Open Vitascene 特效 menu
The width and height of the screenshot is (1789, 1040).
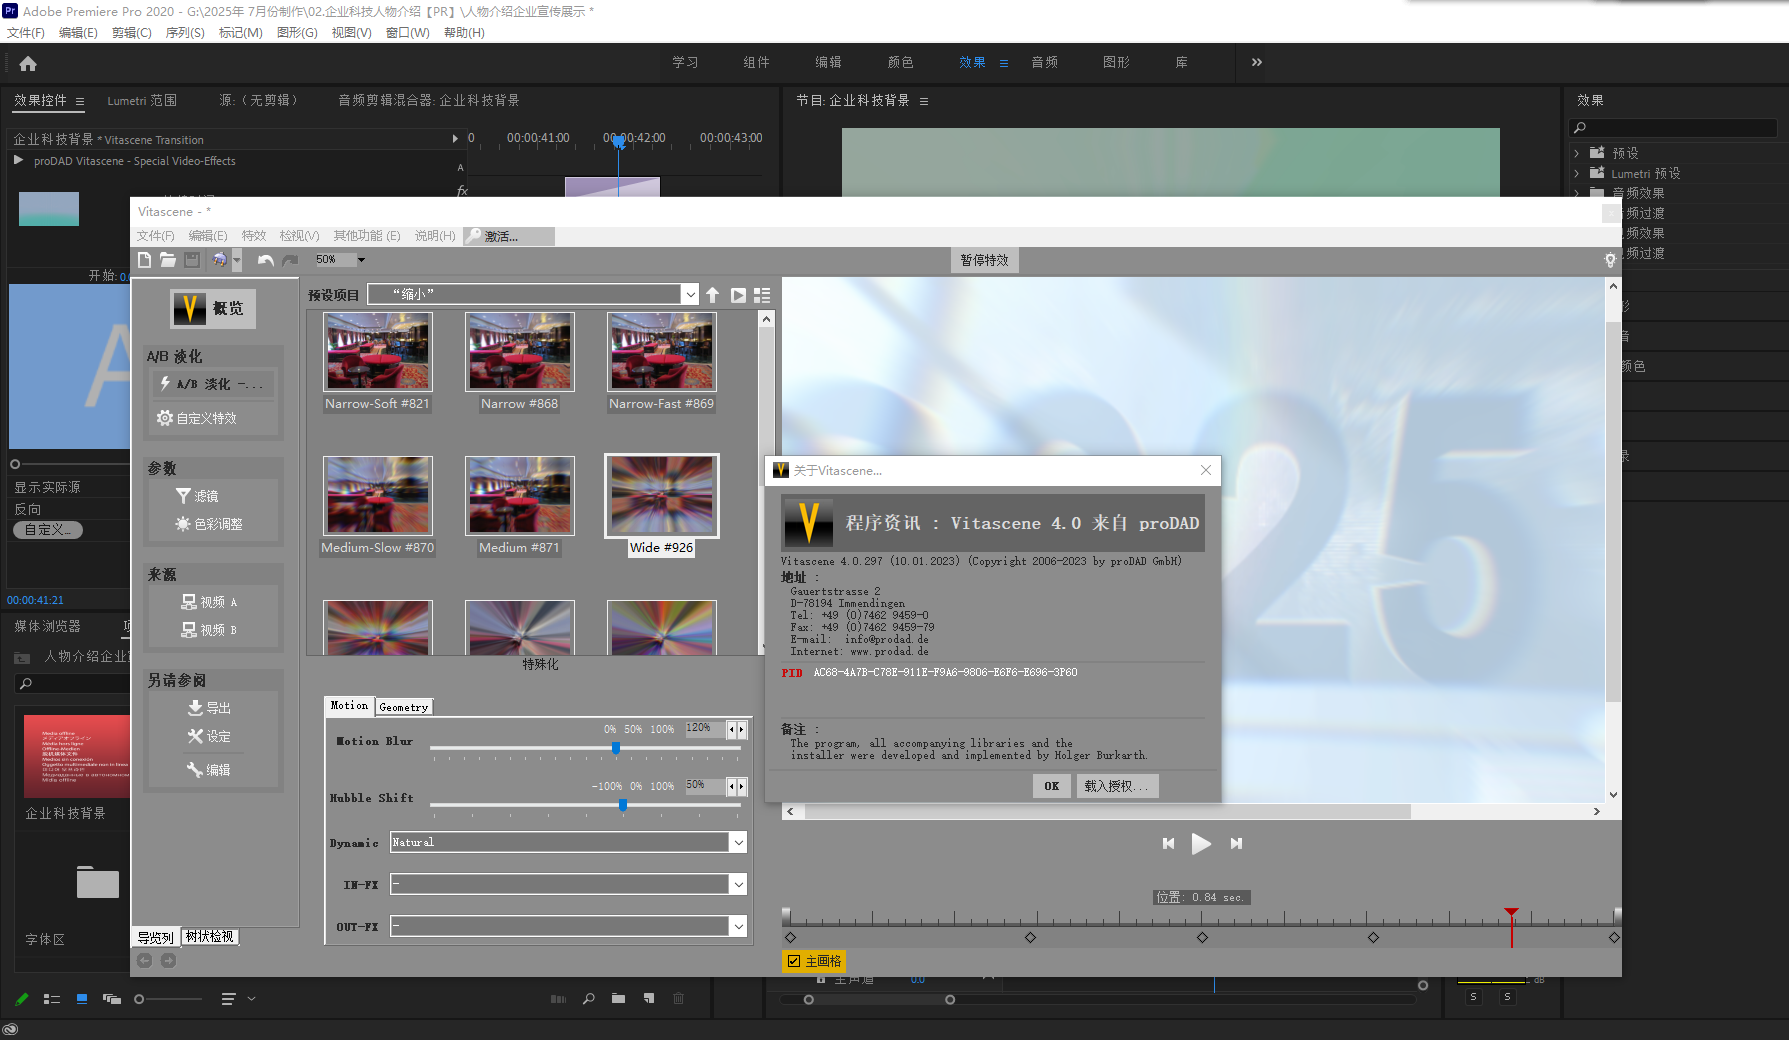(x=254, y=236)
